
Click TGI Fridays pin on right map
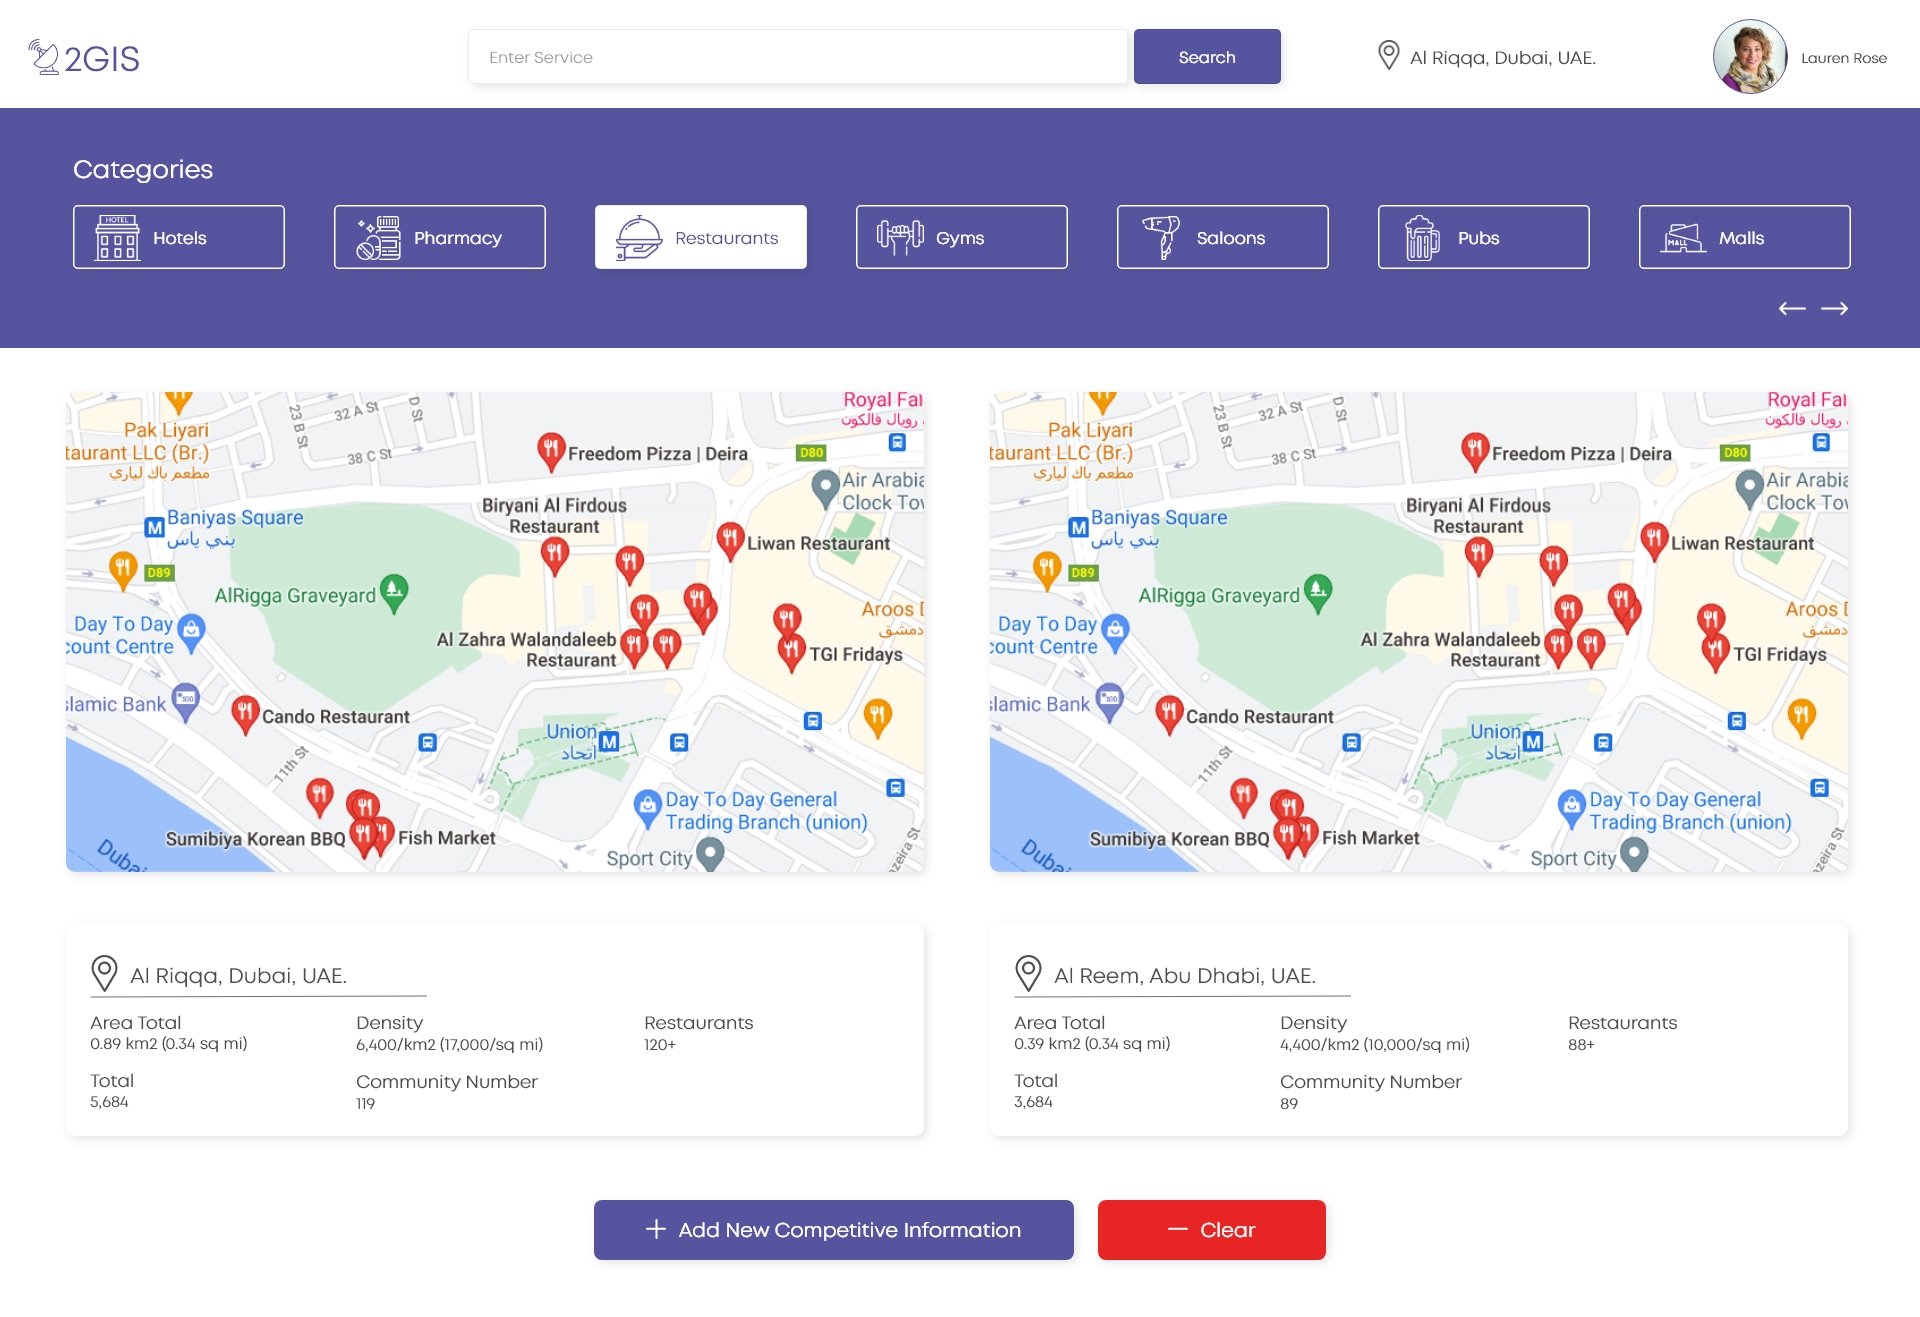1715,652
